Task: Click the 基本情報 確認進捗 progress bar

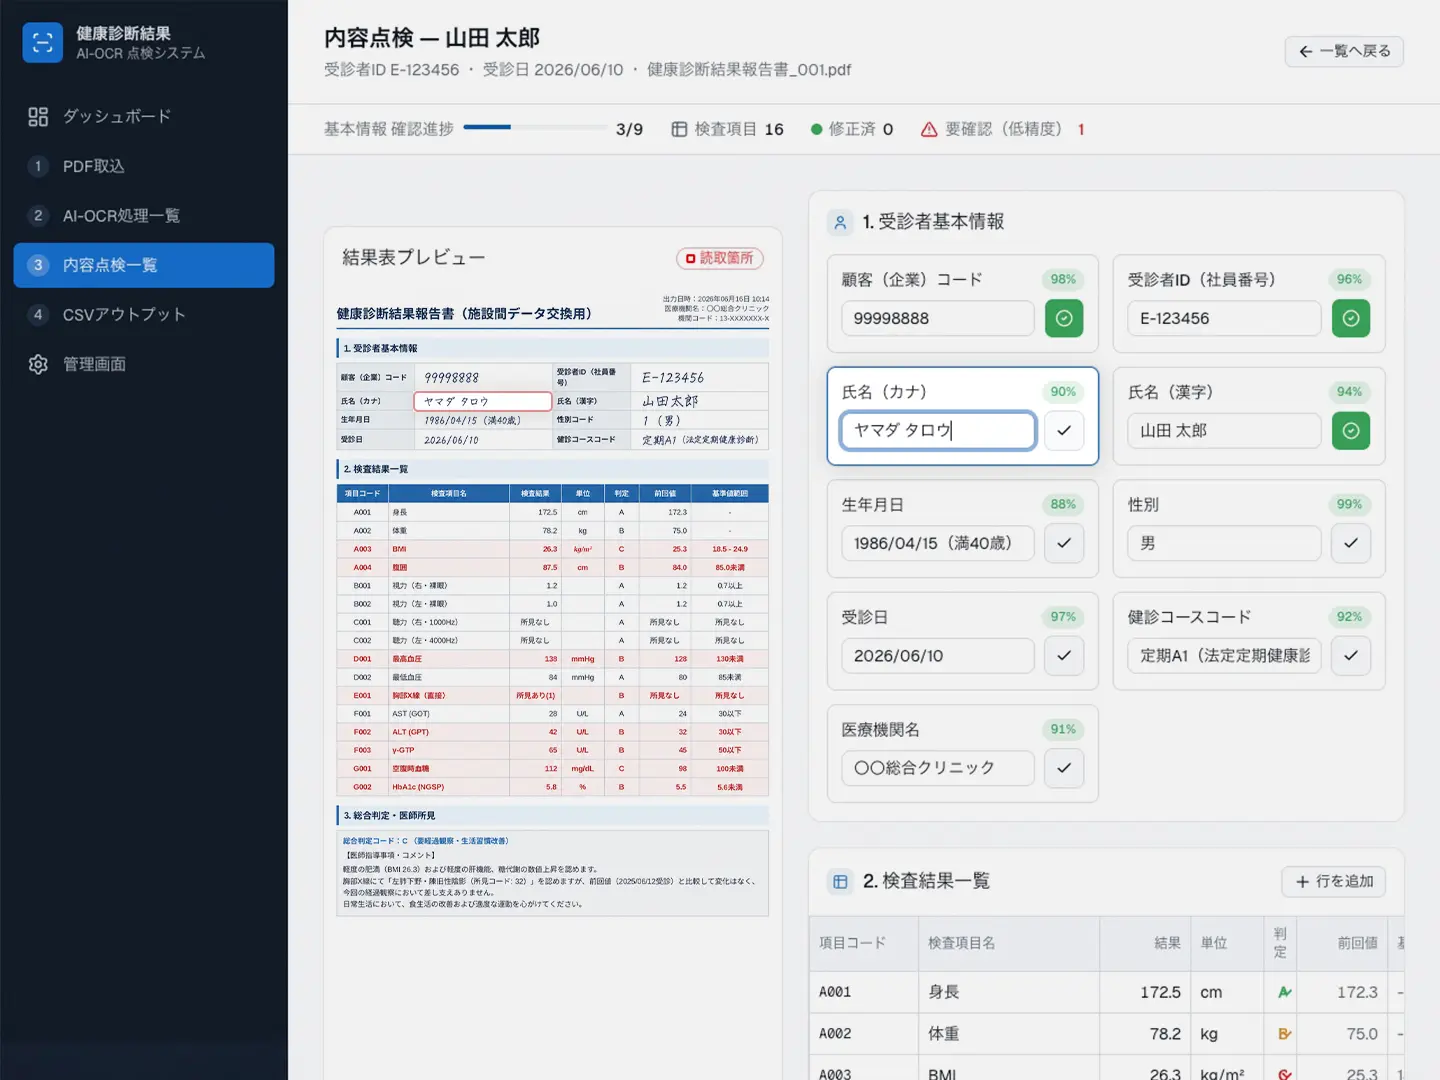Action: (x=535, y=128)
